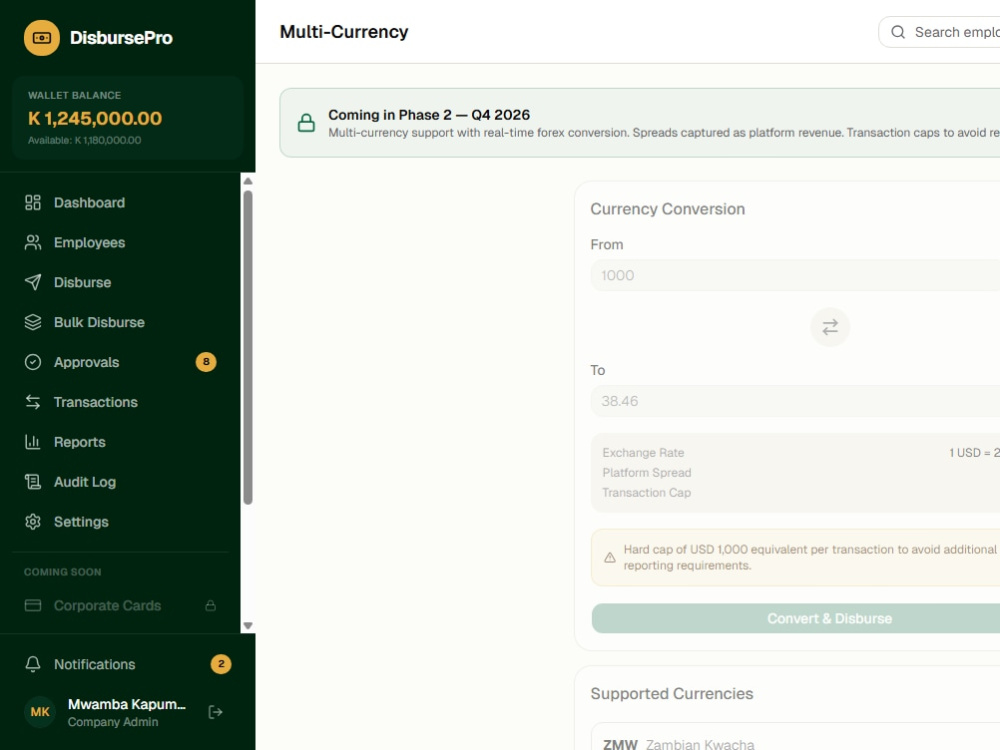Click the sidebar scrollbar thumb

pyautogui.click(x=248, y=348)
